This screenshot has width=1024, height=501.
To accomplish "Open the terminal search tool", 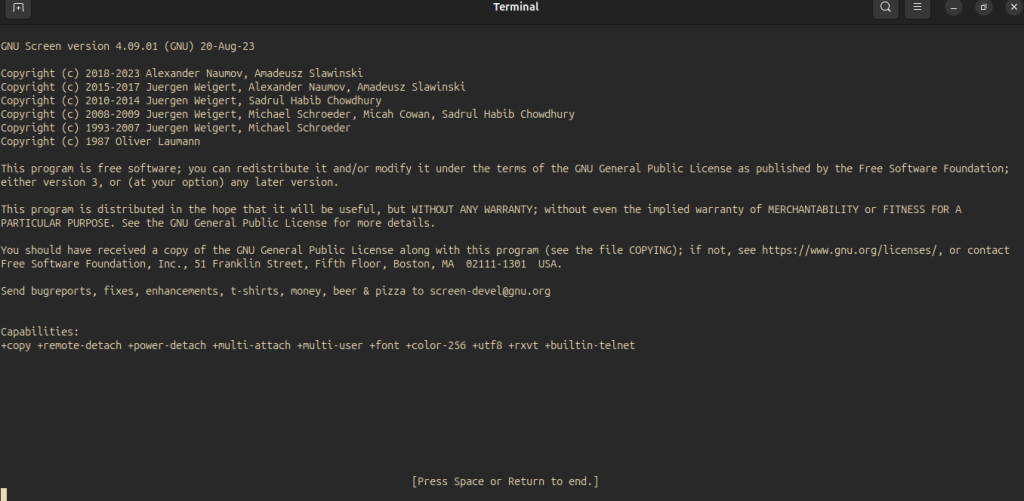I will pyautogui.click(x=886, y=7).
